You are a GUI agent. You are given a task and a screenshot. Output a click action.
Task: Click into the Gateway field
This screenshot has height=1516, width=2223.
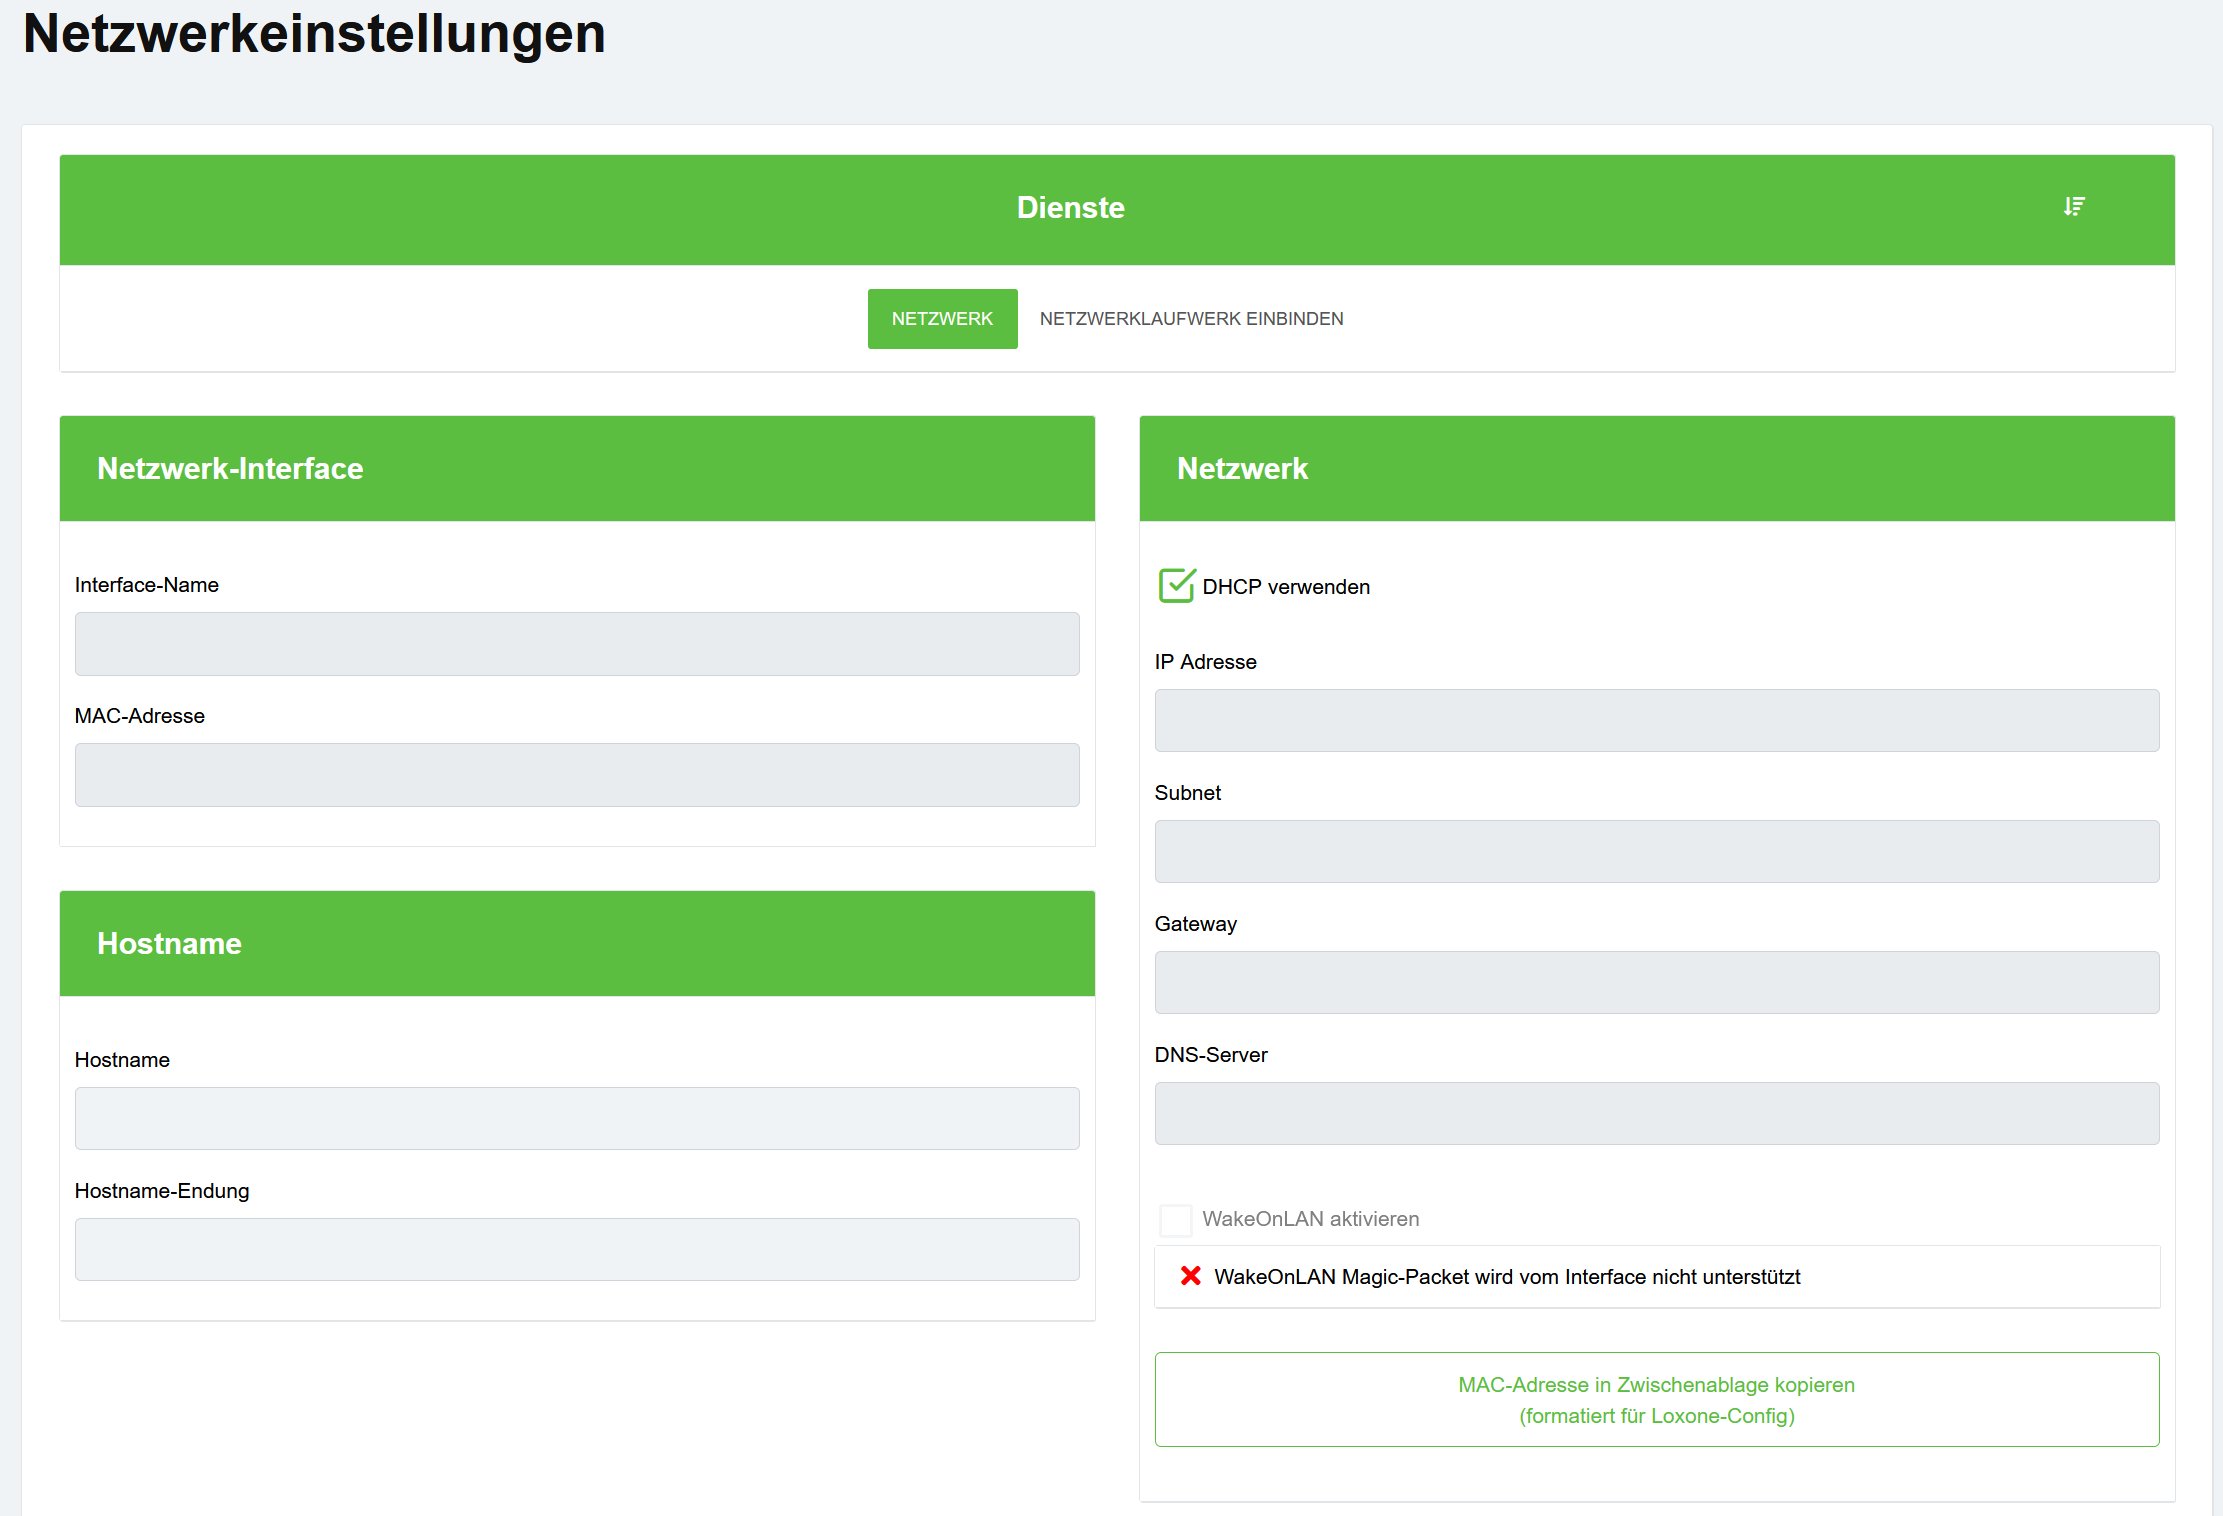point(1656,982)
